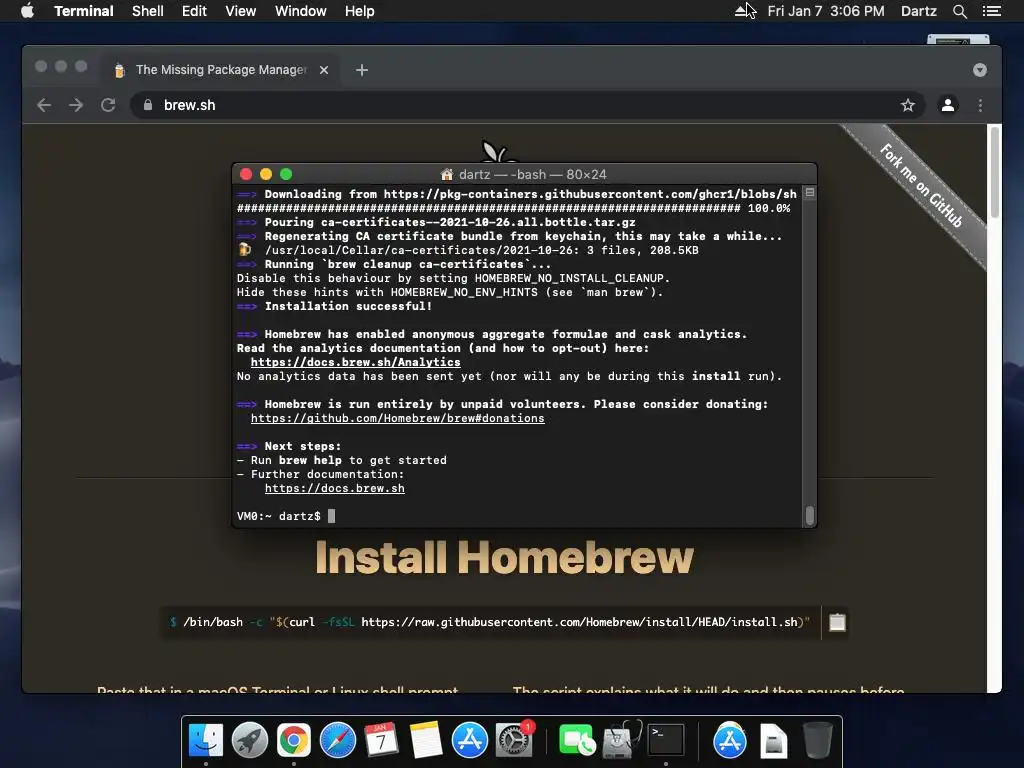
Task: Open the tab search dropdown in Chrome
Action: (980, 70)
